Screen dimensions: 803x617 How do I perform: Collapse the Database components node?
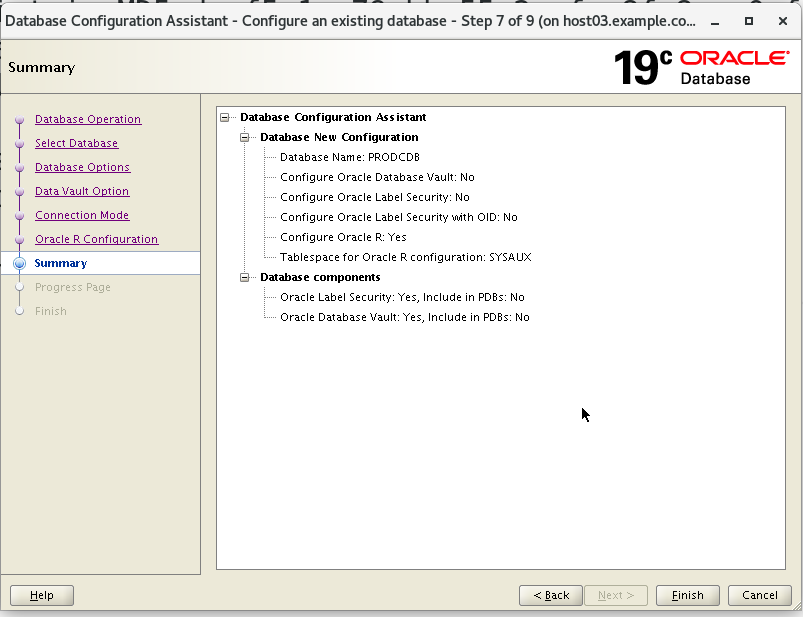coord(244,278)
